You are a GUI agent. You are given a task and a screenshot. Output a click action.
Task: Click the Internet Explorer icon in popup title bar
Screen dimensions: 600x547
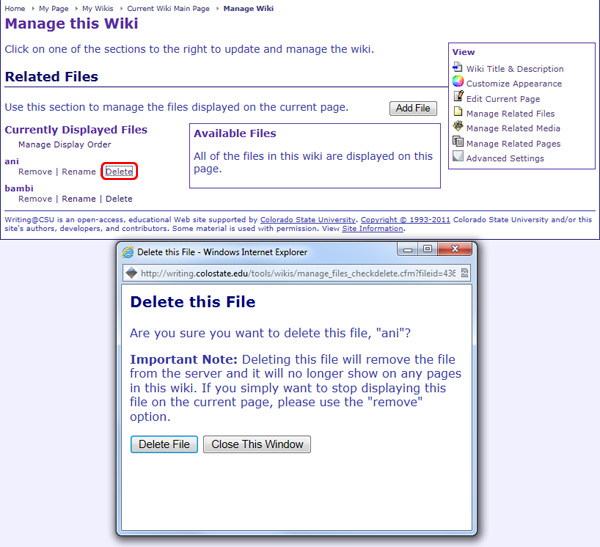coord(127,252)
